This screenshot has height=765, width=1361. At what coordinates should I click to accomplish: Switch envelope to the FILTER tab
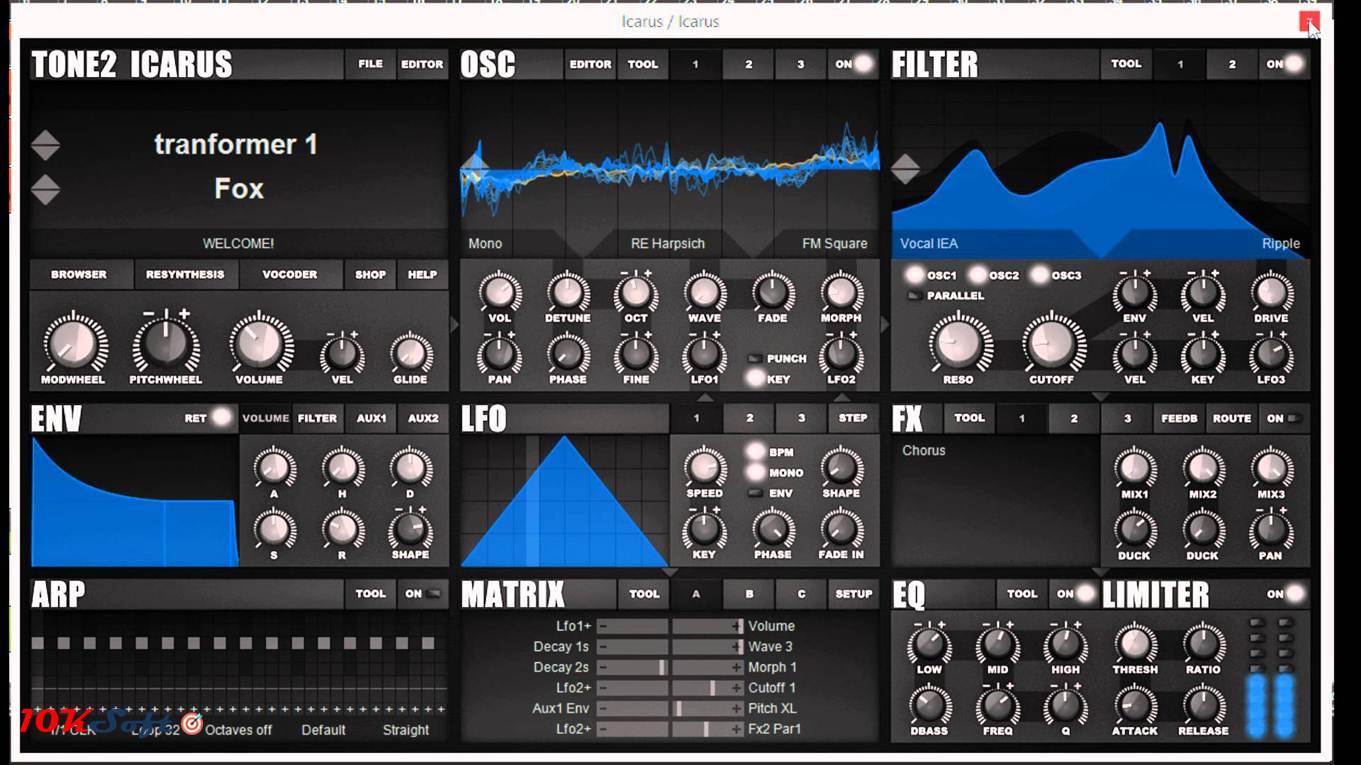(317, 418)
